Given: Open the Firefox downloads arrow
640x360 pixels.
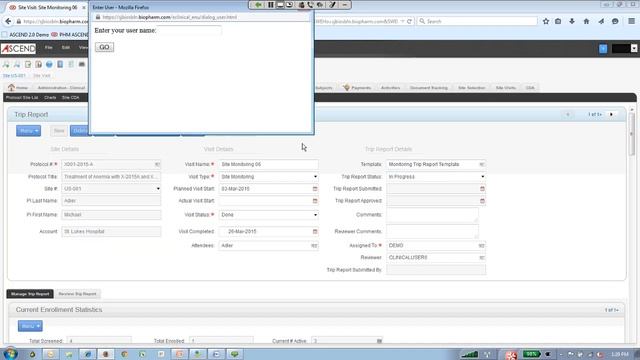Looking at the screenshot, I should [x=572, y=21].
